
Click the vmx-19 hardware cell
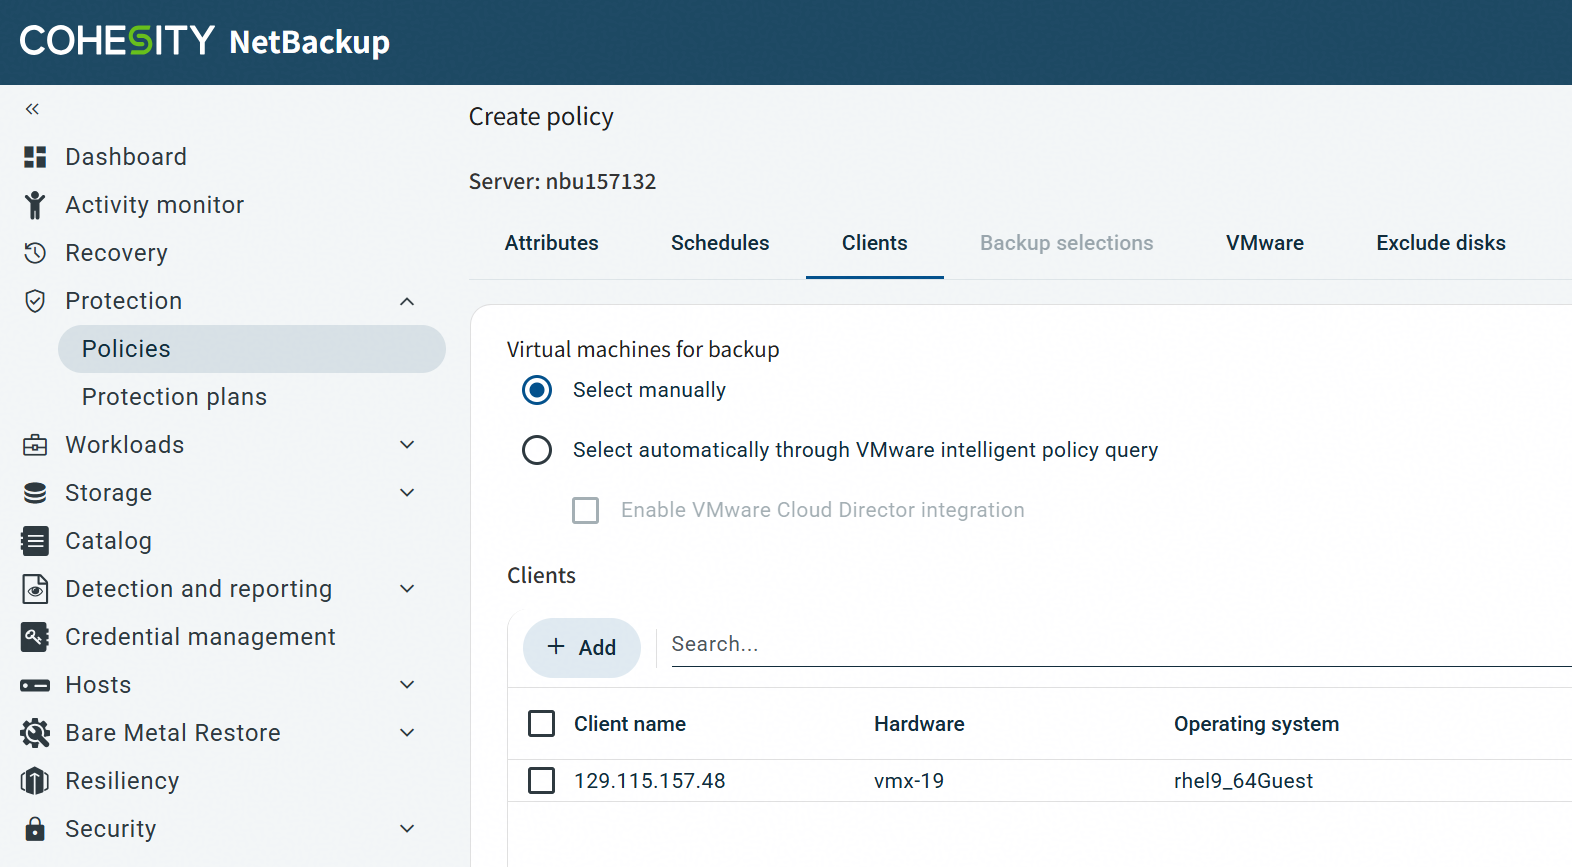909,781
